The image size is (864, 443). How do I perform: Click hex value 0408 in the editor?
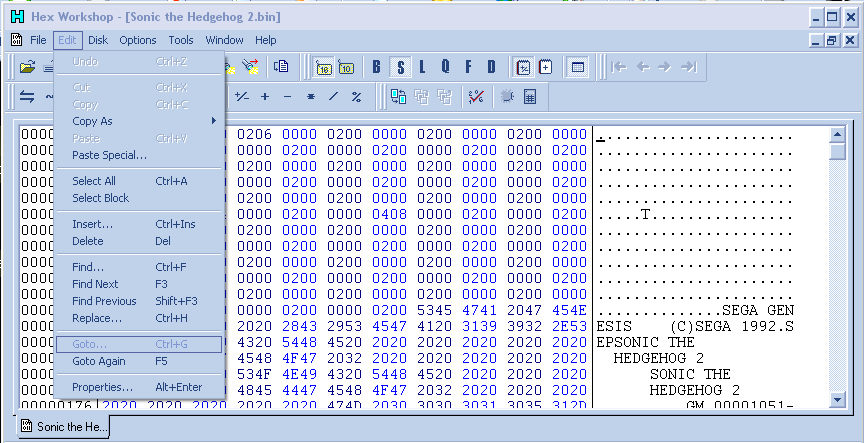point(390,214)
